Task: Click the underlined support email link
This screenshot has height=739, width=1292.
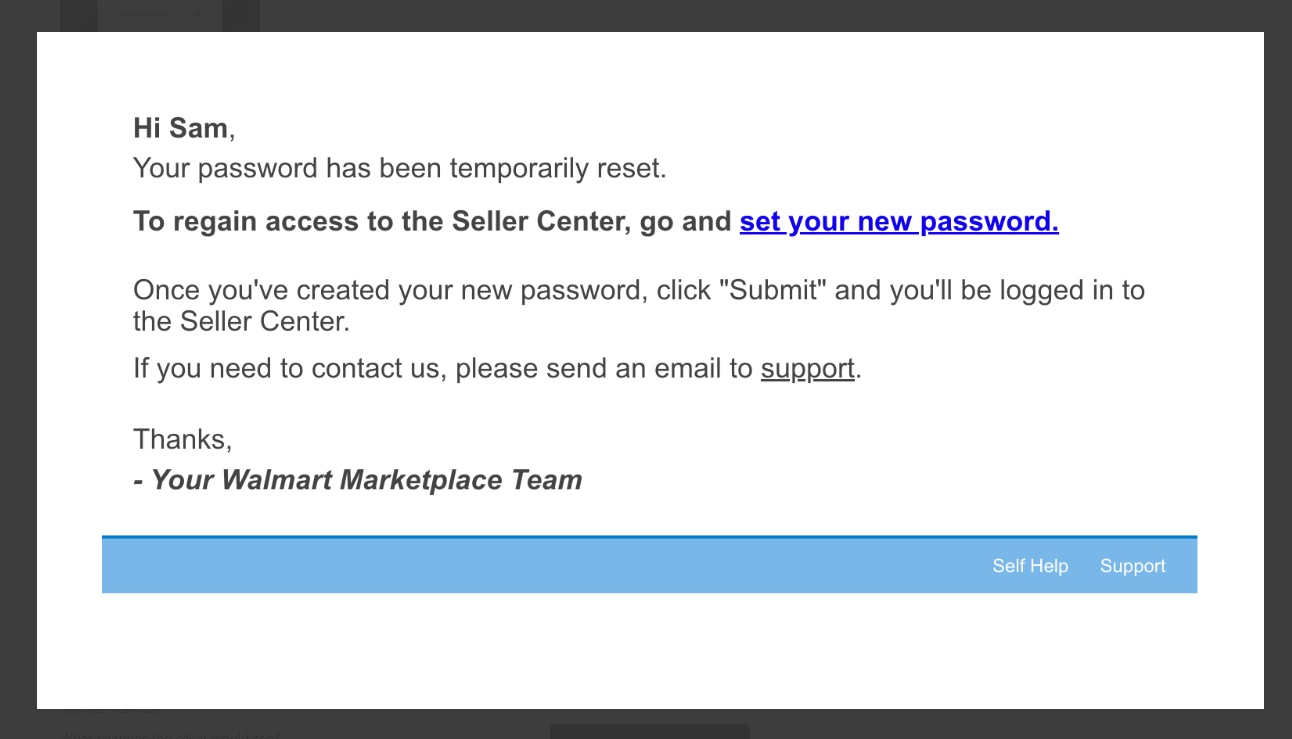Action: coord(807,369)
